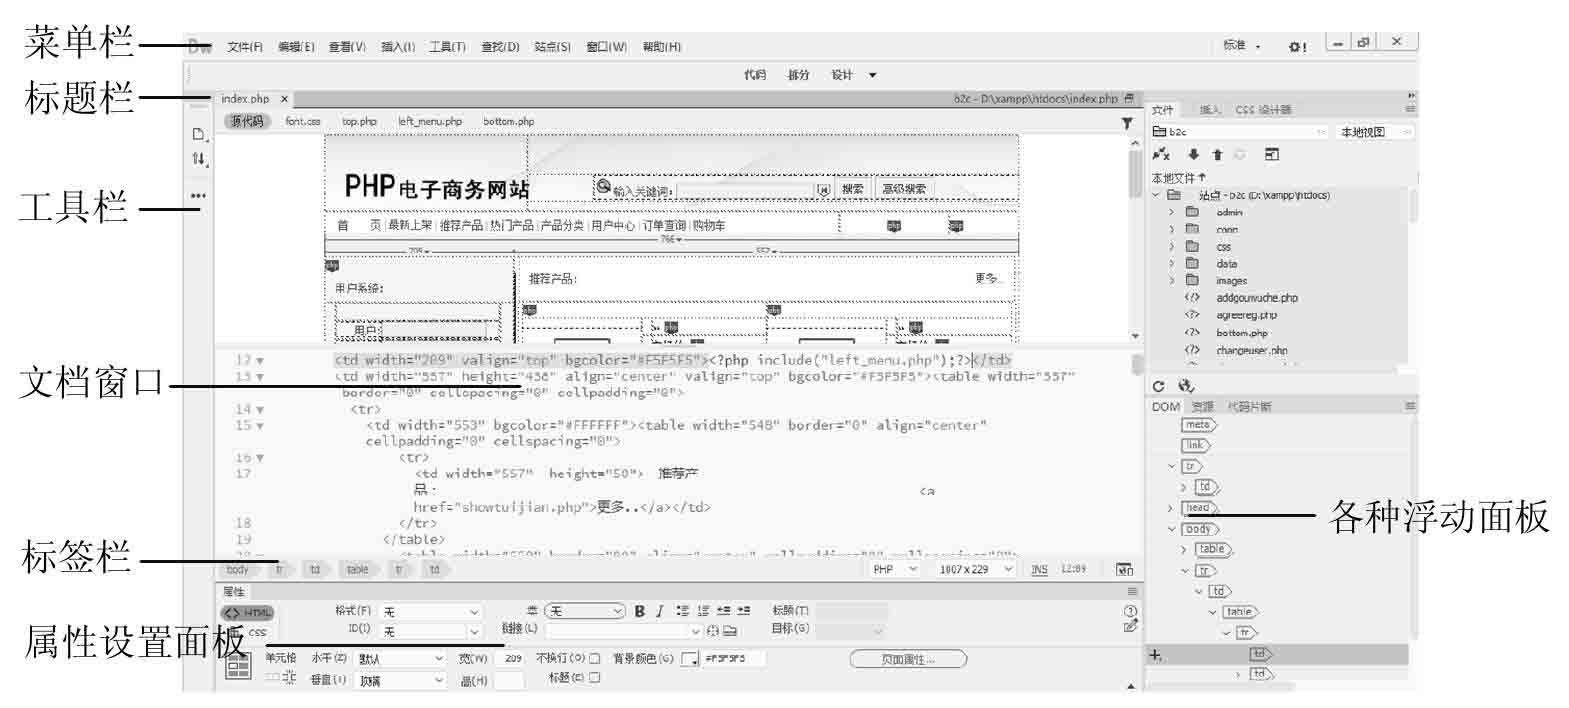The height and width of the screenshot is (708, 1569).
Task: Click the File Management arrows icon
Action: [x=198, y=158]
